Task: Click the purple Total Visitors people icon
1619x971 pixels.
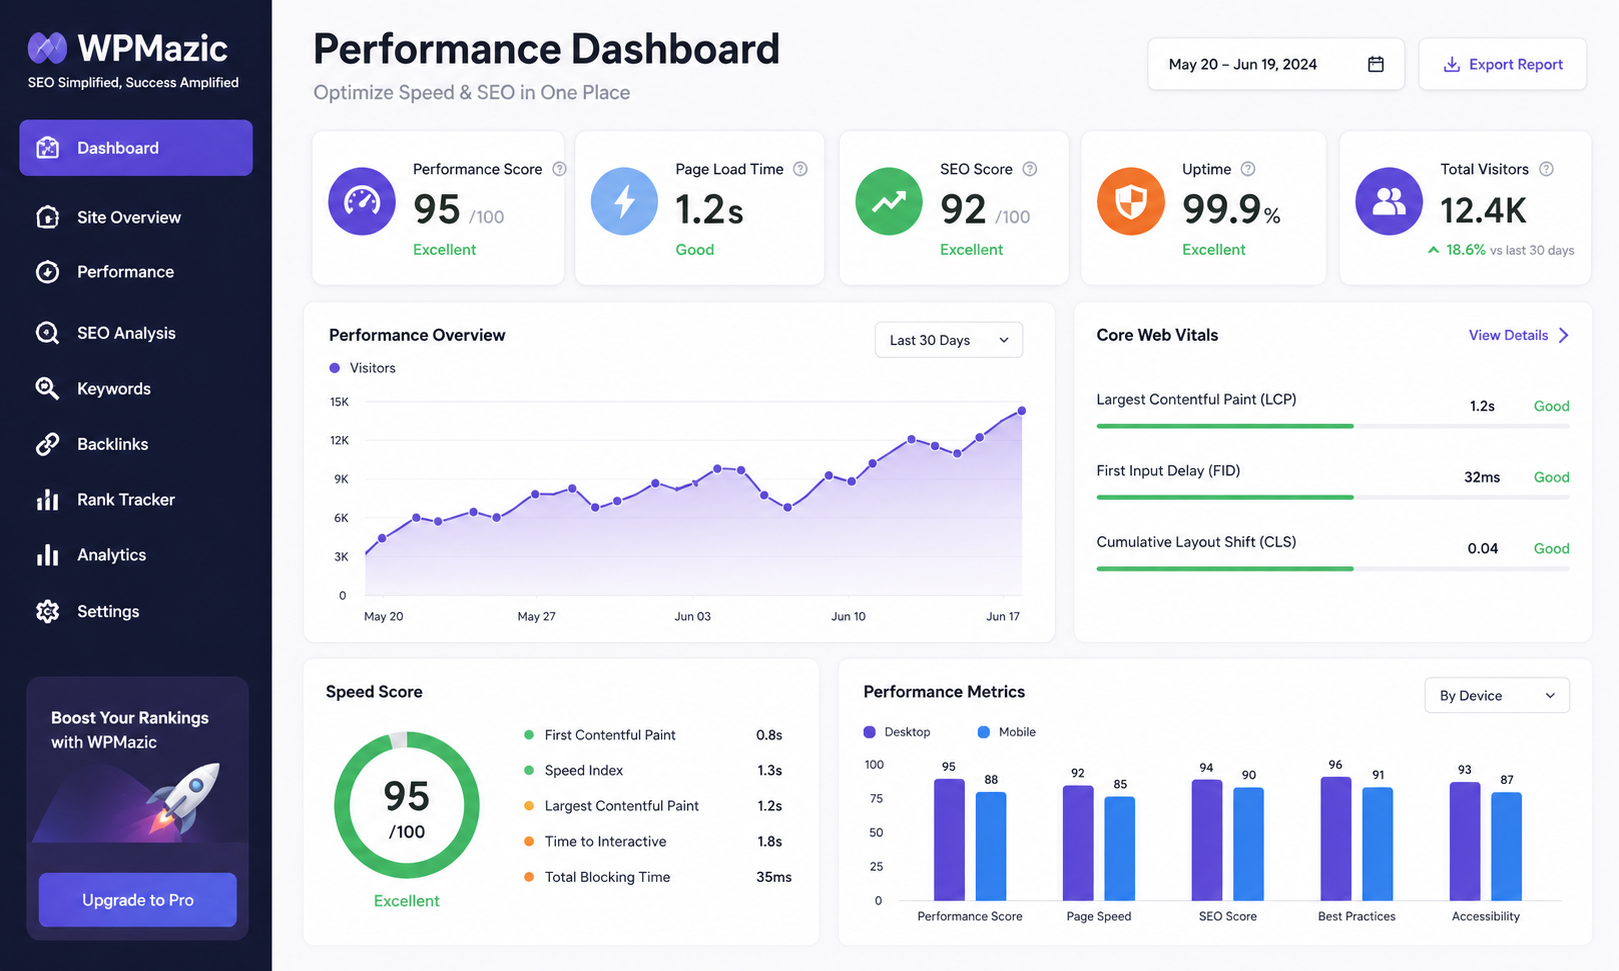Action: [x=1389, y=201]
